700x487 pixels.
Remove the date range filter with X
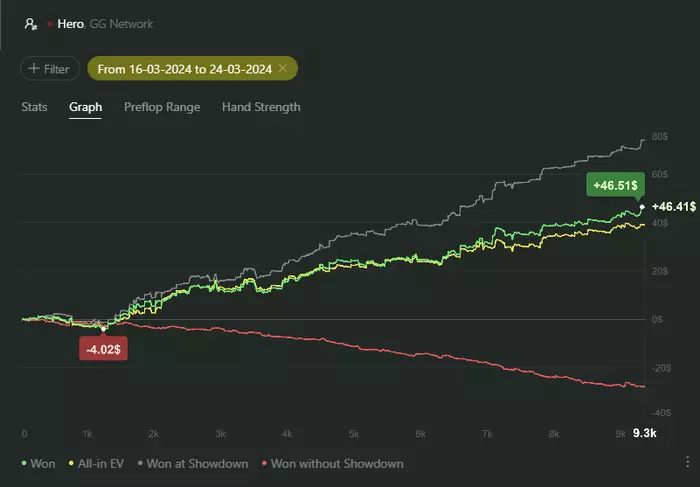coord(283,68)
